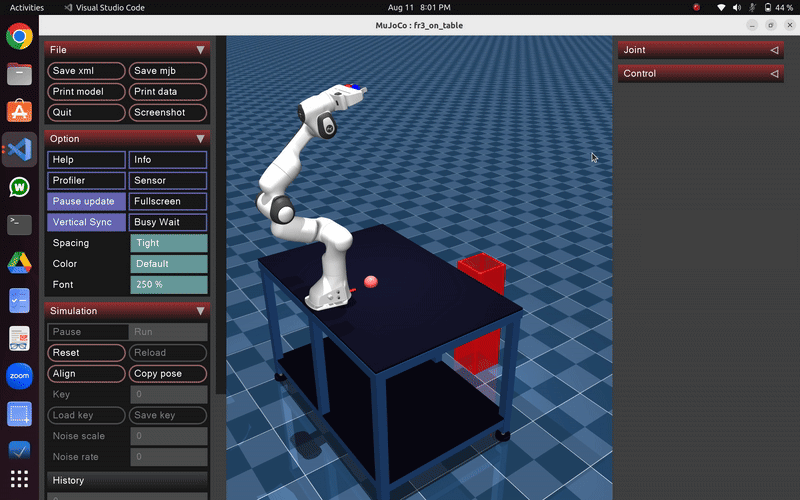Disable Pause update option

[x=86, y=202]
